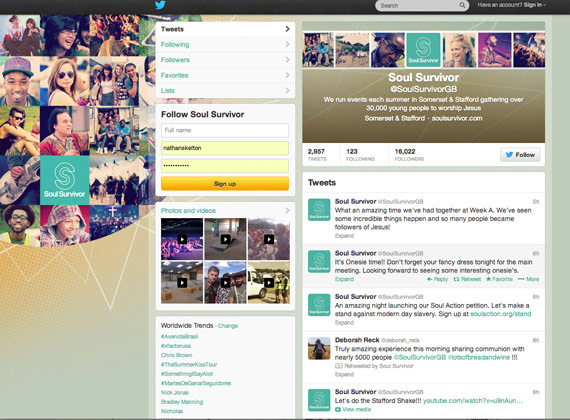The image size is (570, 420).
Task: Click the Twitter bird logo in top bar
Action: coord(160,5)
